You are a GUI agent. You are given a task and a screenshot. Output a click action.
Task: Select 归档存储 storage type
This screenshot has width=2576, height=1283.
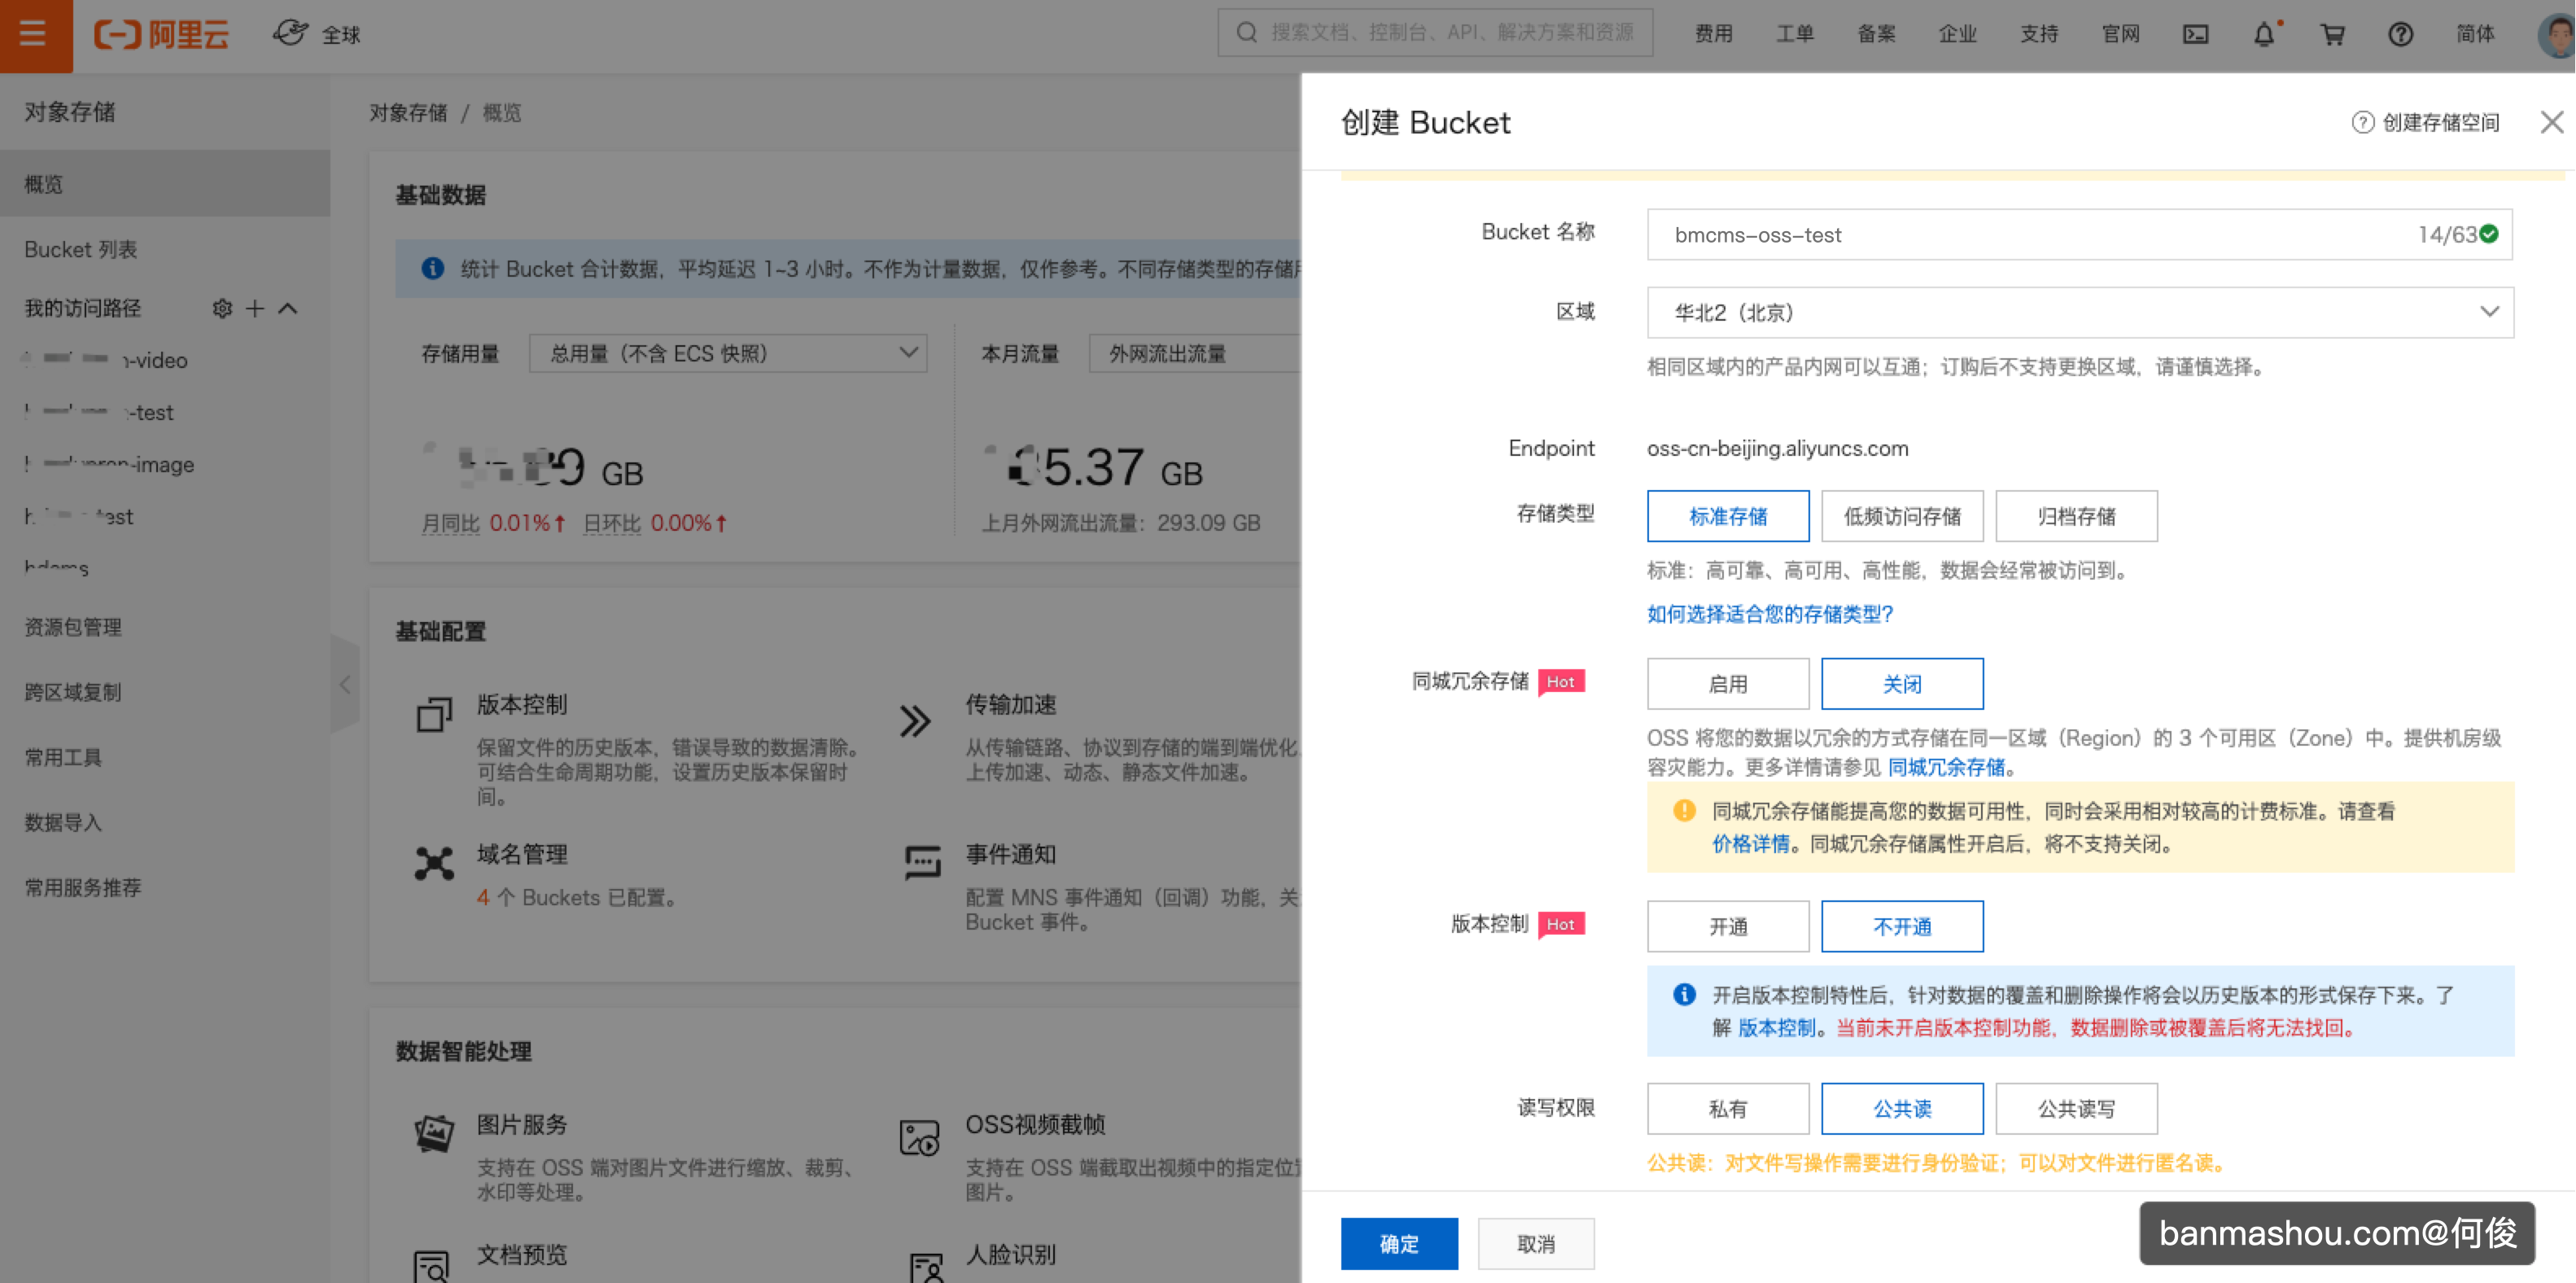(2076, 516)
